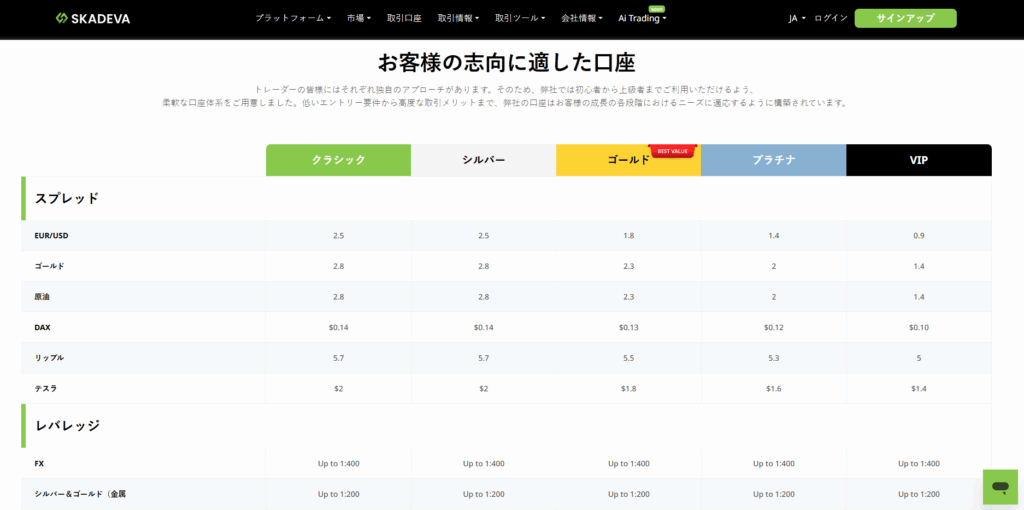The width and height of the screenshot is (1024, 510).
Task: Click the レバレッジ section heading
Action: point(67,425)
